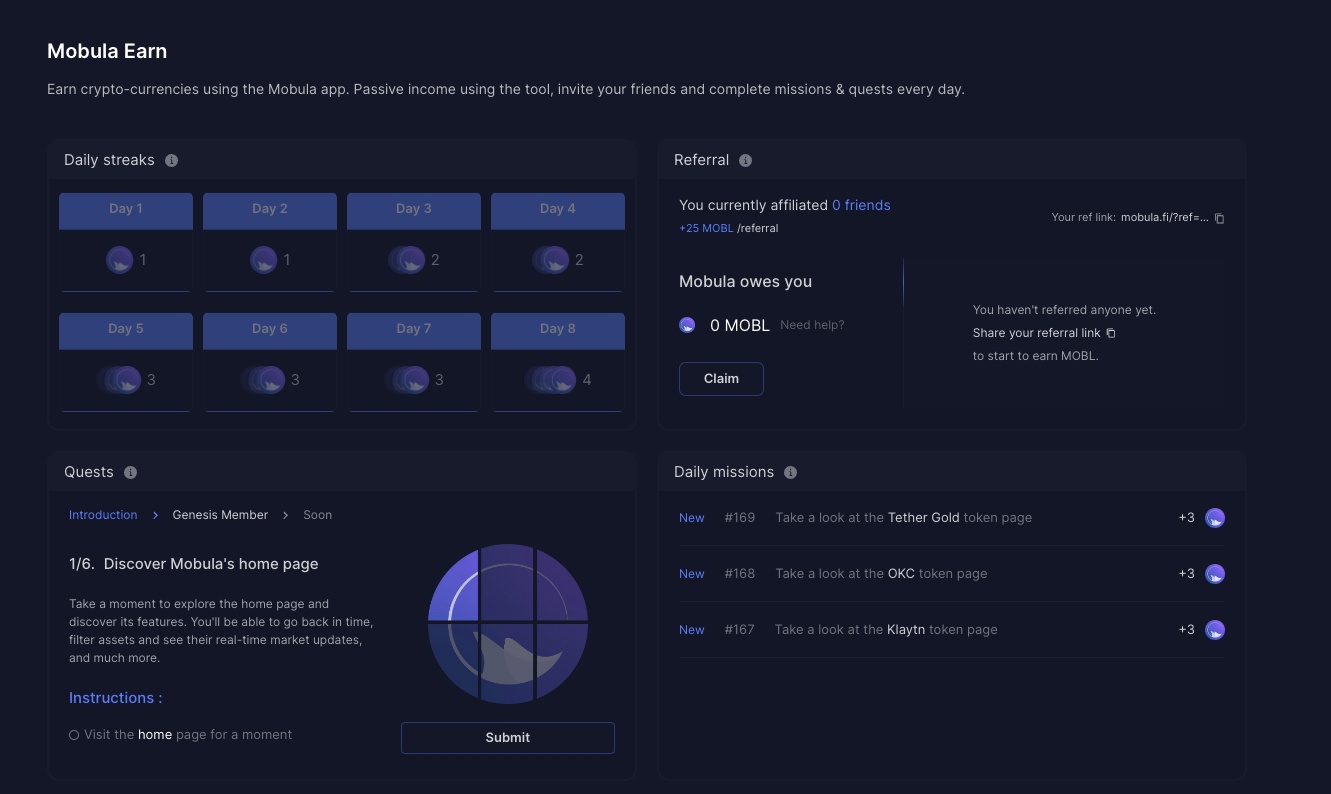Screen dimensions: 1331x794
Task: Open the OKC token page link
Action: pyautogui.click(x=901, y=574)
